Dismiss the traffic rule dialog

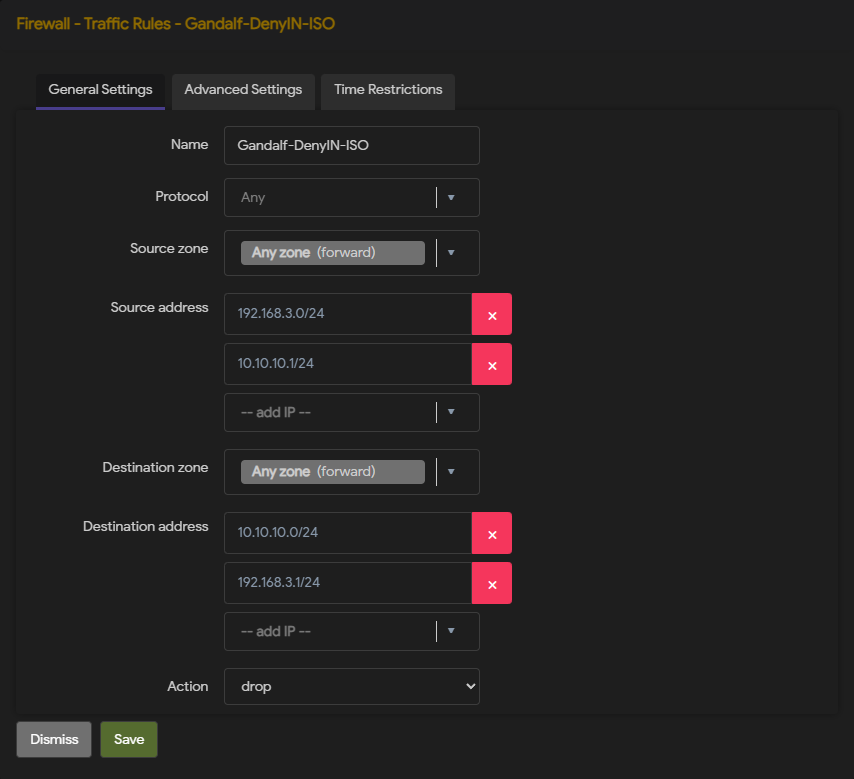[x=54, y=739]
